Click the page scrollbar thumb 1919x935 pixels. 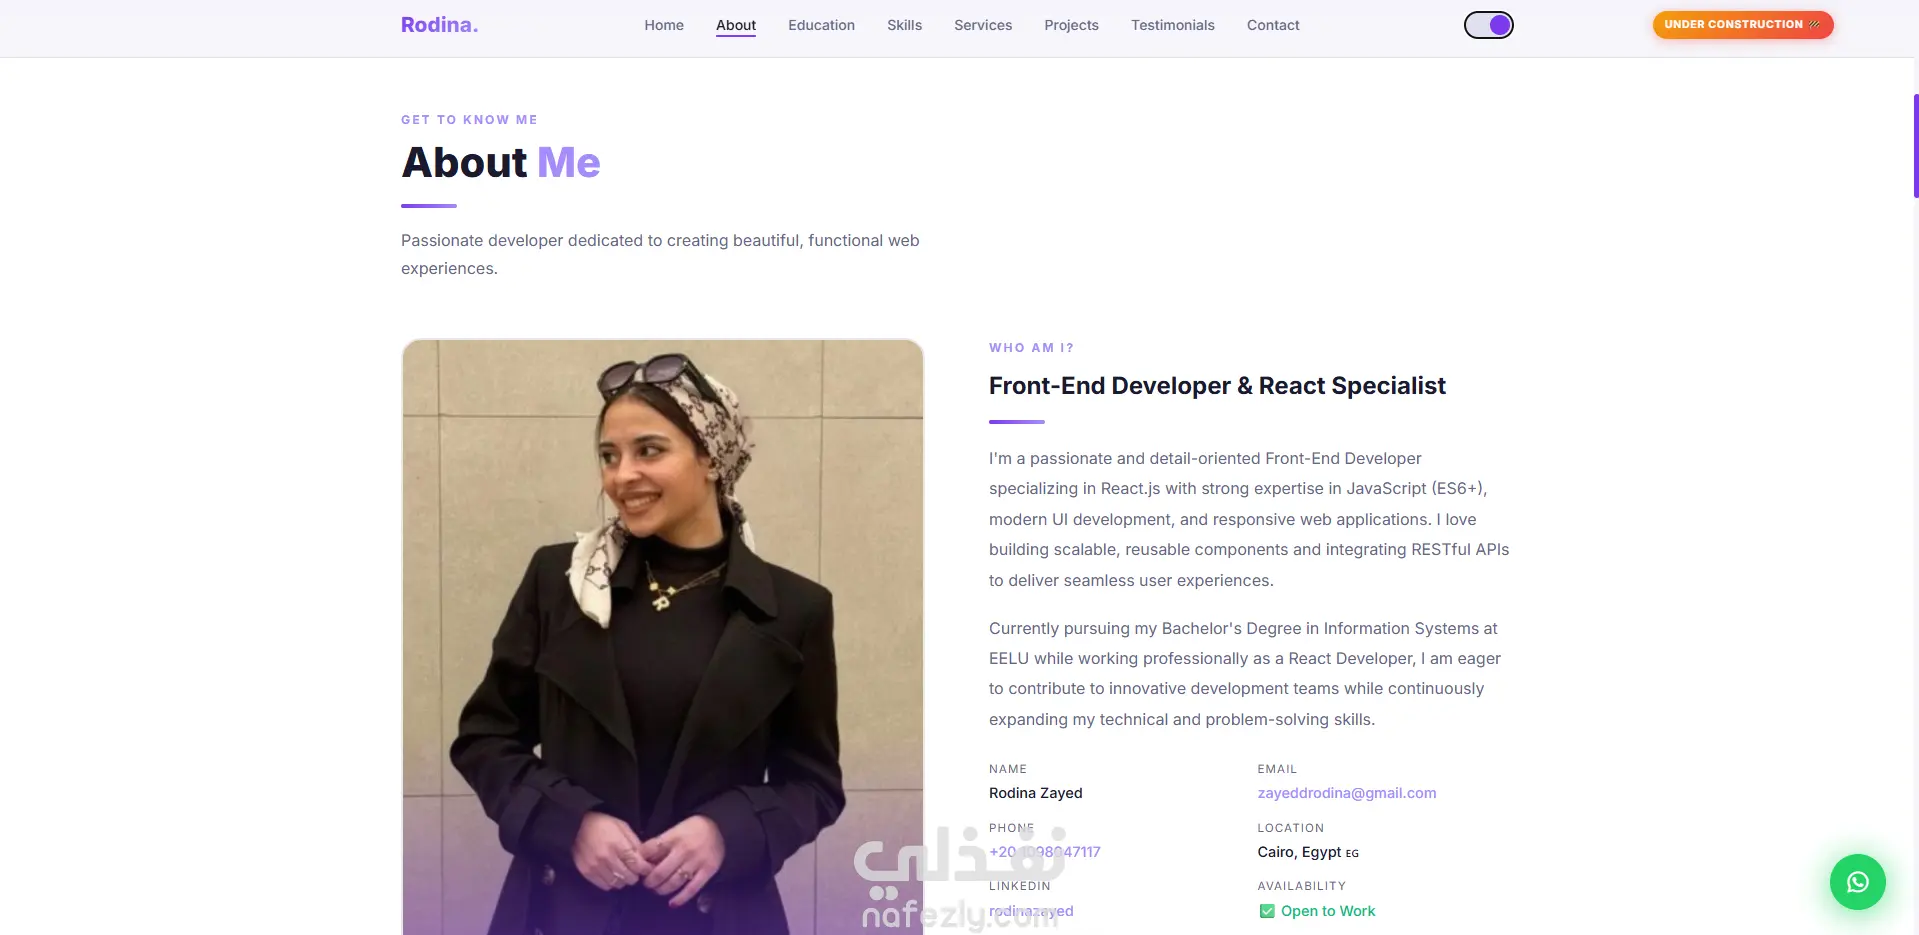(1915, 146)
